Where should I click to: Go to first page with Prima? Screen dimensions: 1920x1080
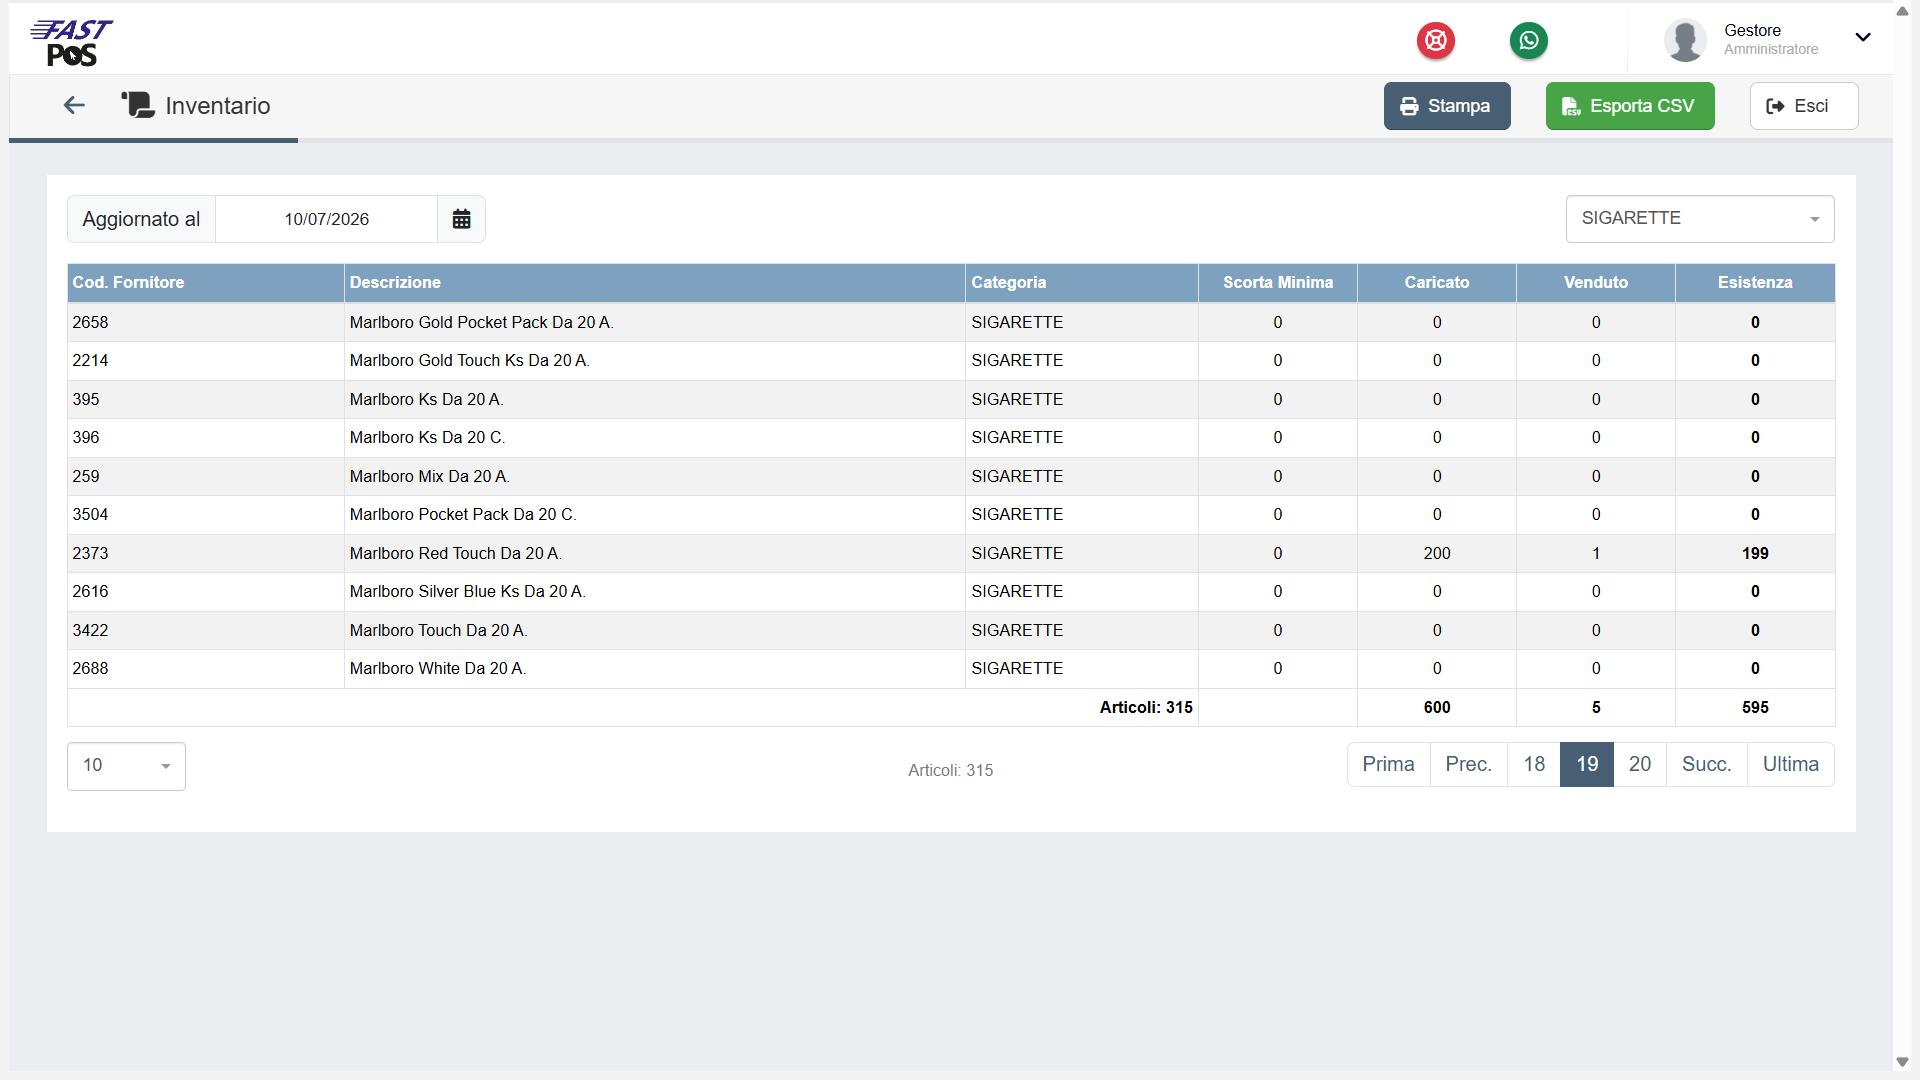click(1388, 765)
